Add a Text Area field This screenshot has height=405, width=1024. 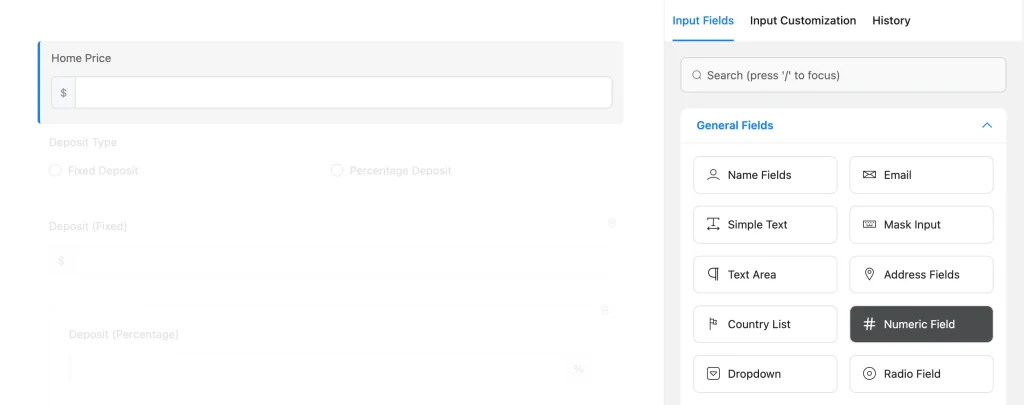765,274
